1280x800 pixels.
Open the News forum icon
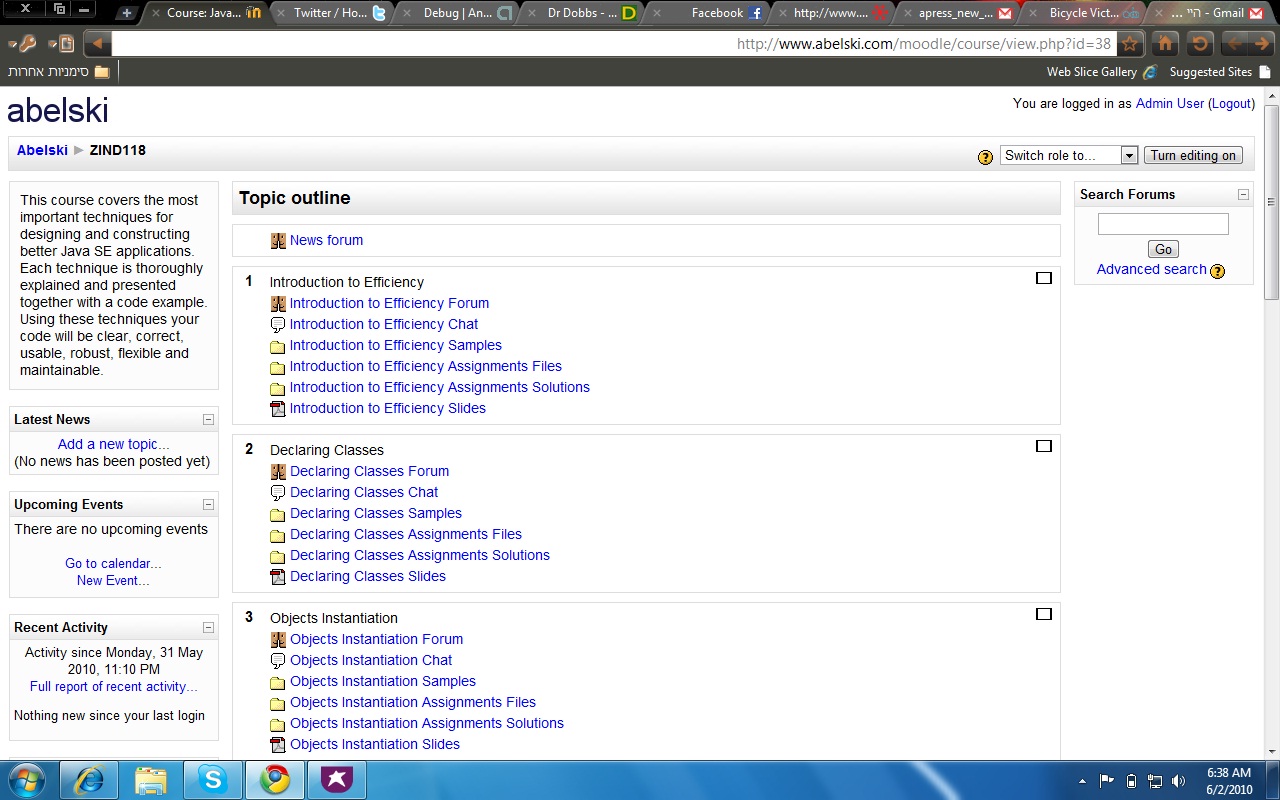[278, 241]
